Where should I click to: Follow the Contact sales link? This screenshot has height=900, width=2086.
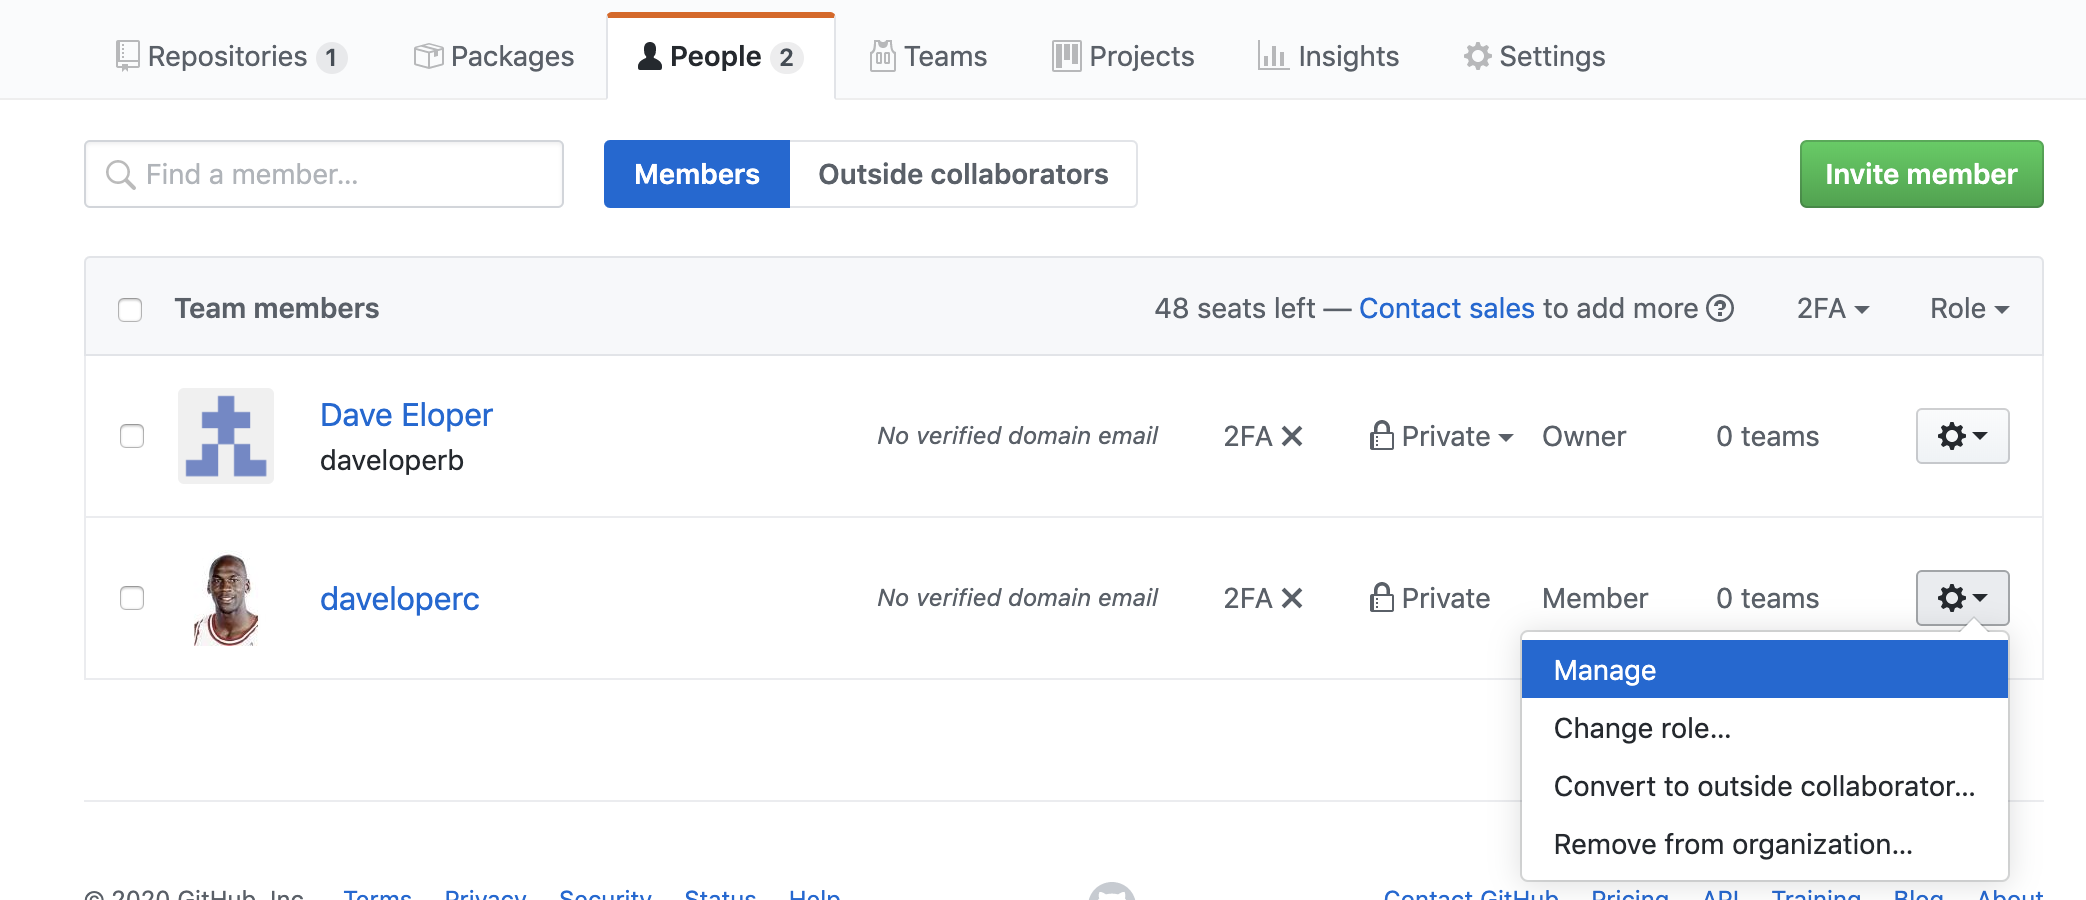(1446, 308)
